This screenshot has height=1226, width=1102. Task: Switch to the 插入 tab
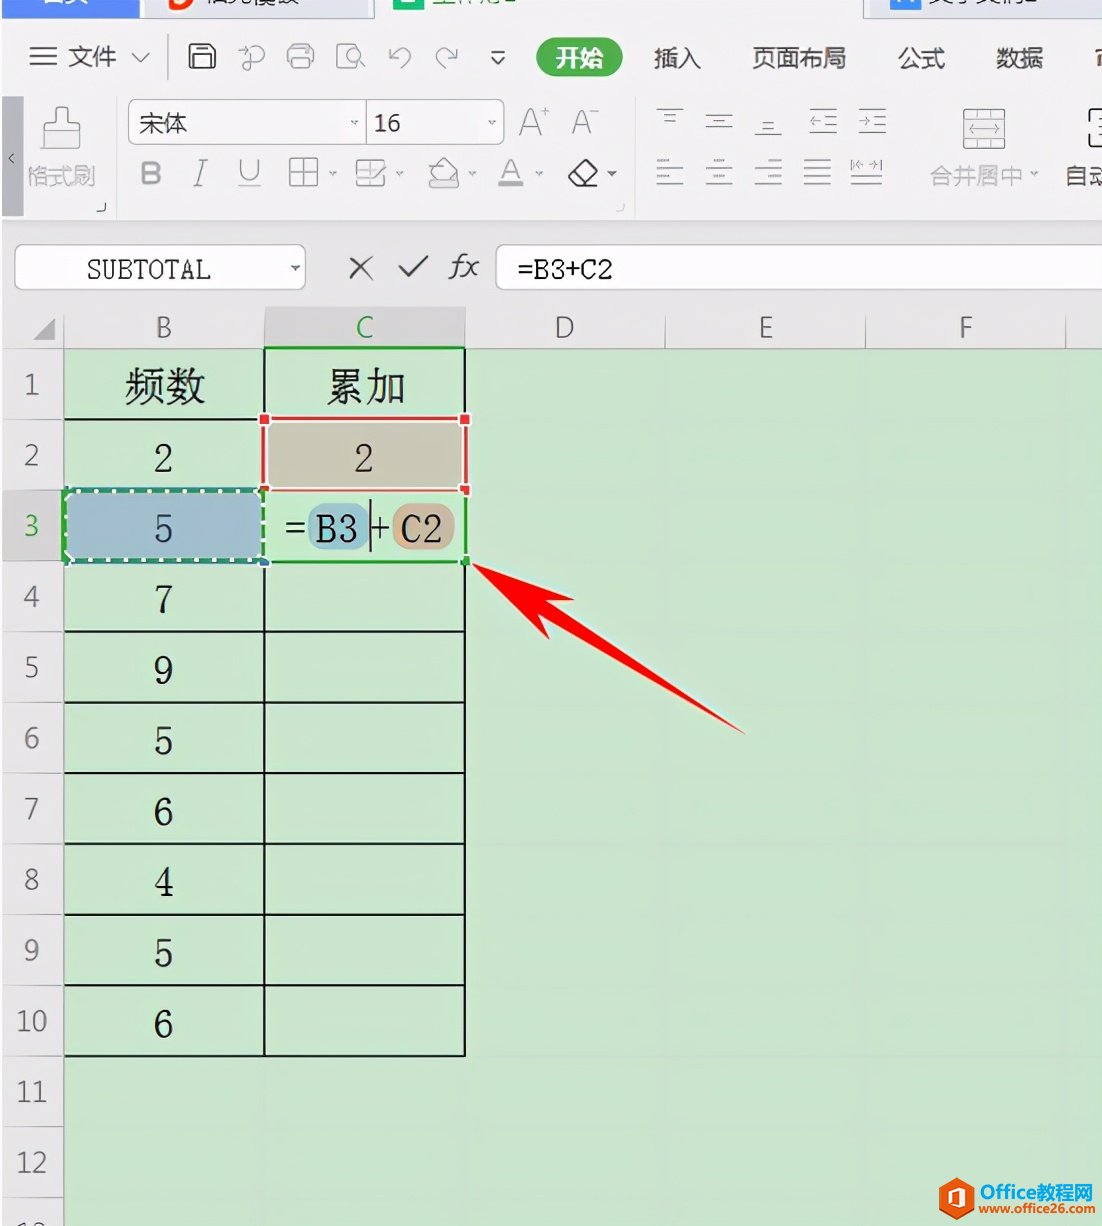point(677,58)
